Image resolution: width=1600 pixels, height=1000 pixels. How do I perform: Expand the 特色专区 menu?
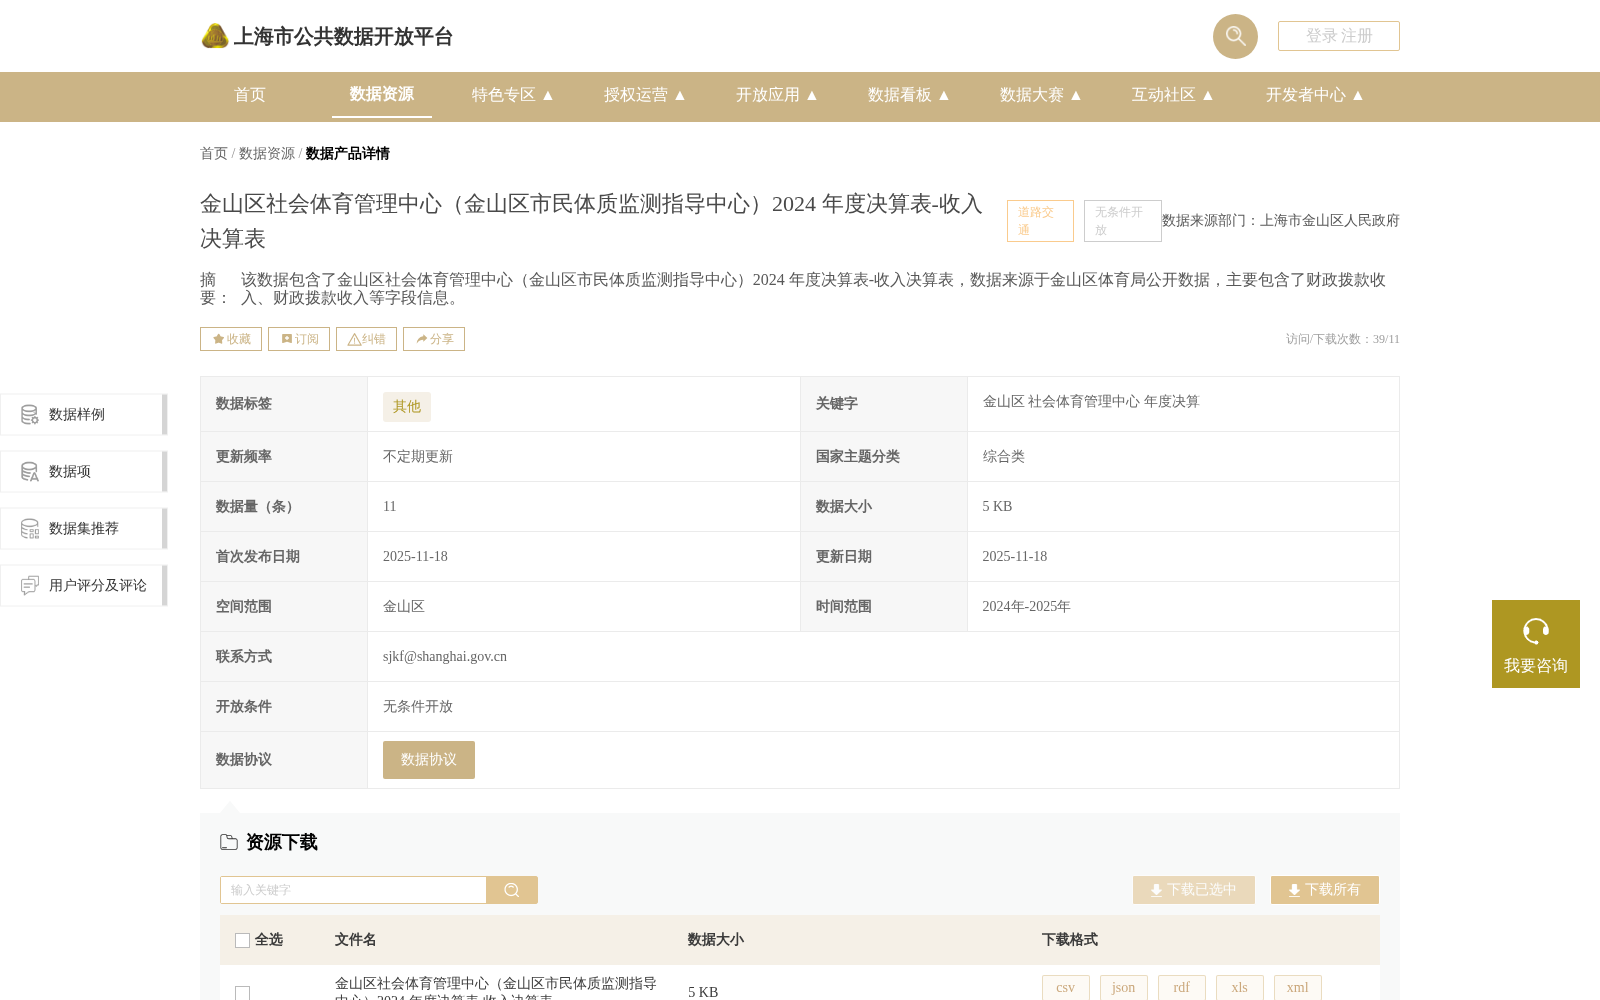pyautogui.click(x=513, y=95)
